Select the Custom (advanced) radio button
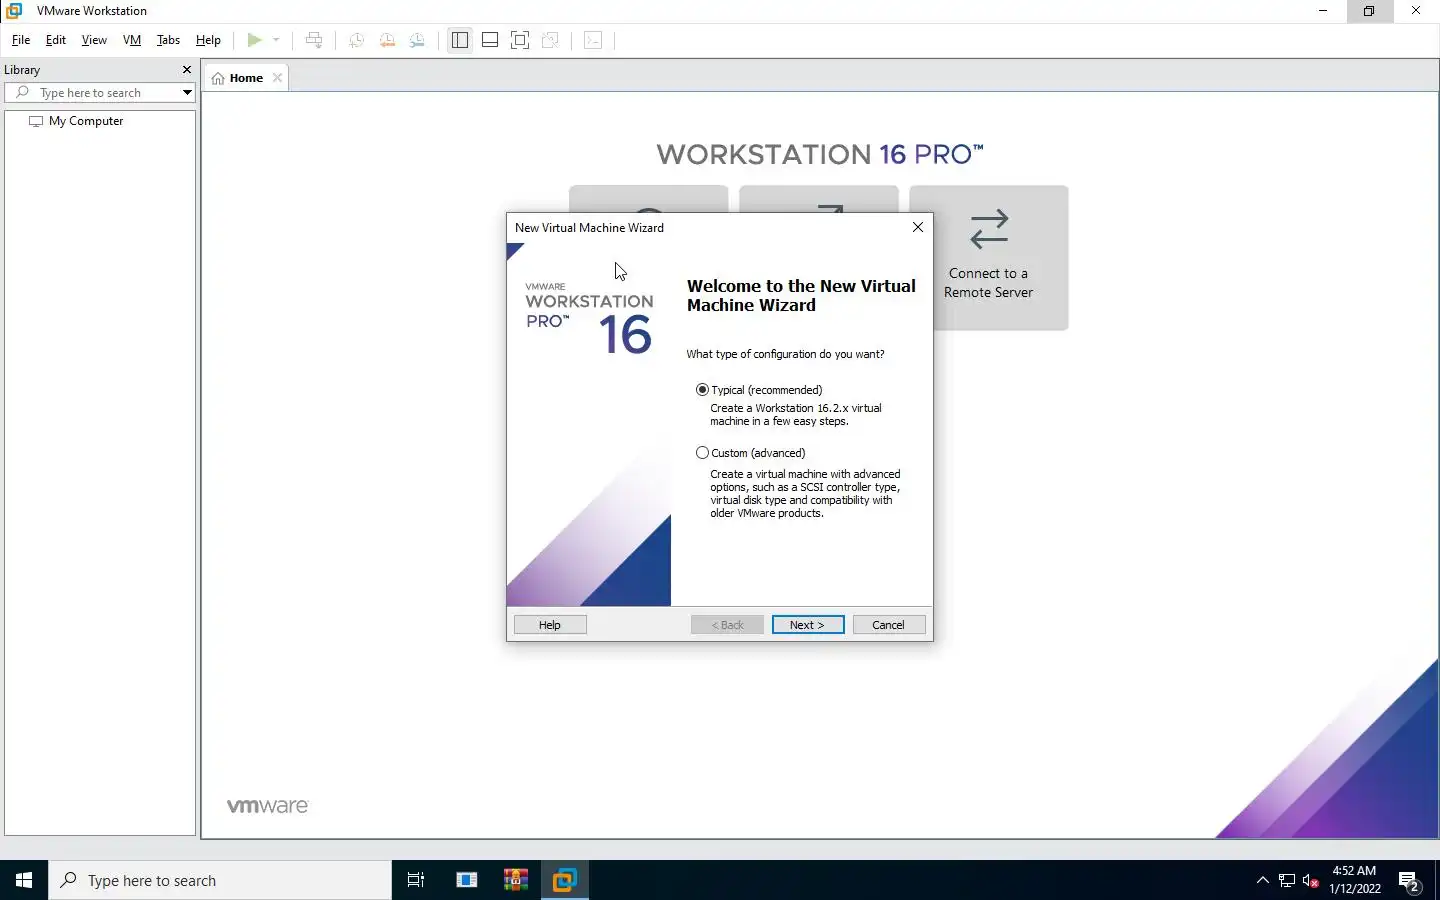1440x900 pixels. (x=702, y=453)
